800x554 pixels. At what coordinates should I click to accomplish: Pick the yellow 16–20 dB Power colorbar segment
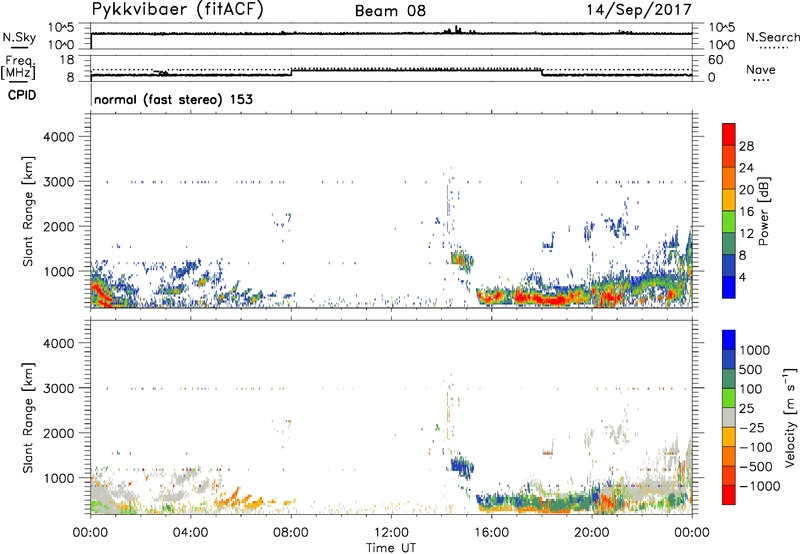729,200
